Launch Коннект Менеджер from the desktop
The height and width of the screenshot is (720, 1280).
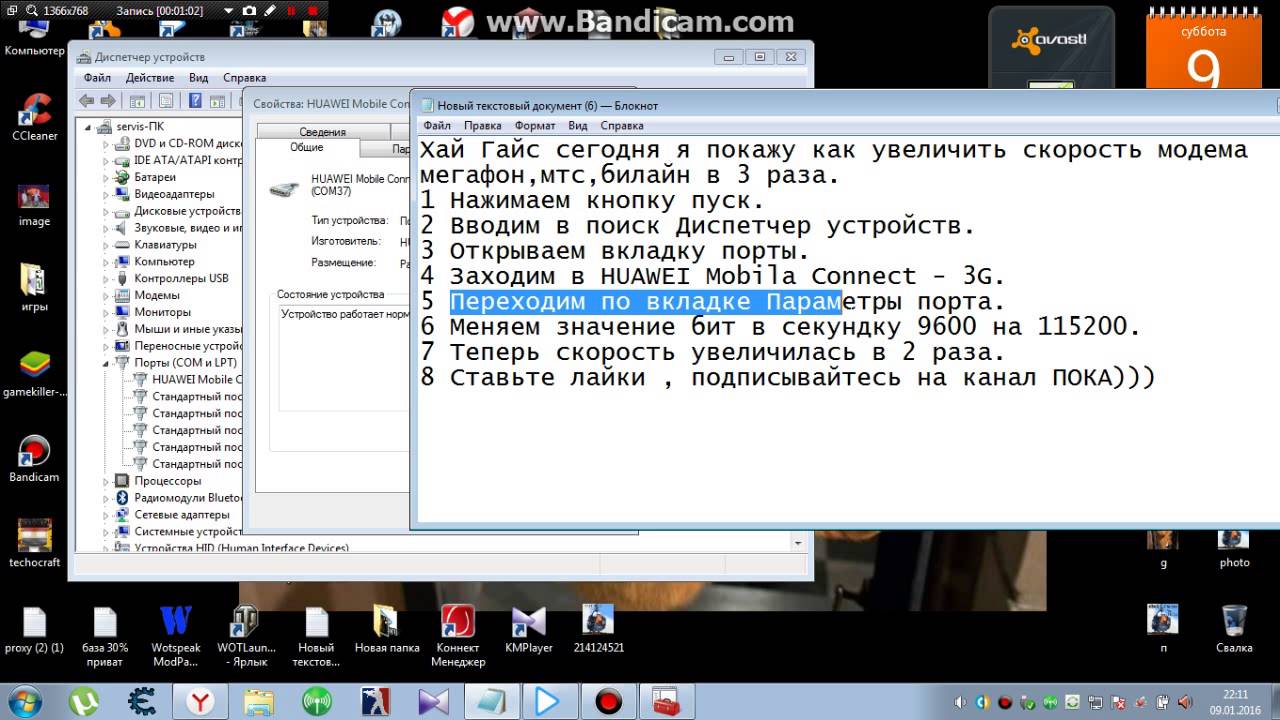coord(458,637)
